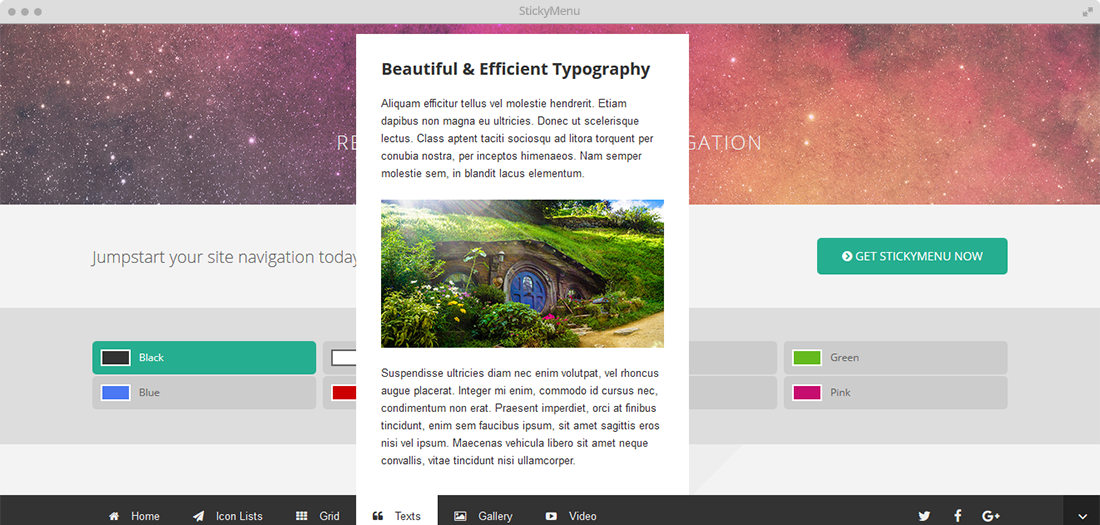Image resolution: width=1100 pixels, height=525 pixels.
Task: Open the Facebook social link
Action: click(x=958, y=516)
